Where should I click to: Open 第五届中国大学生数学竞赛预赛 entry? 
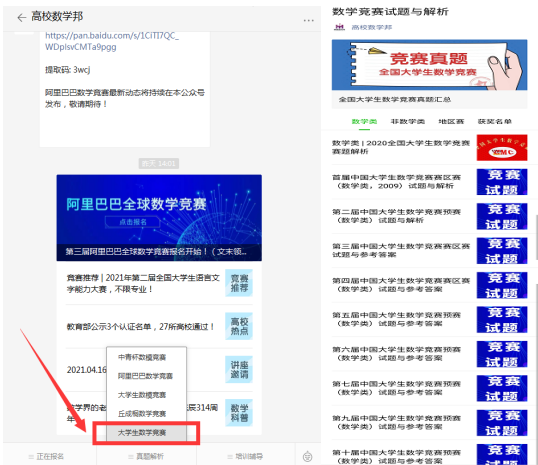[x=396, y=319]
